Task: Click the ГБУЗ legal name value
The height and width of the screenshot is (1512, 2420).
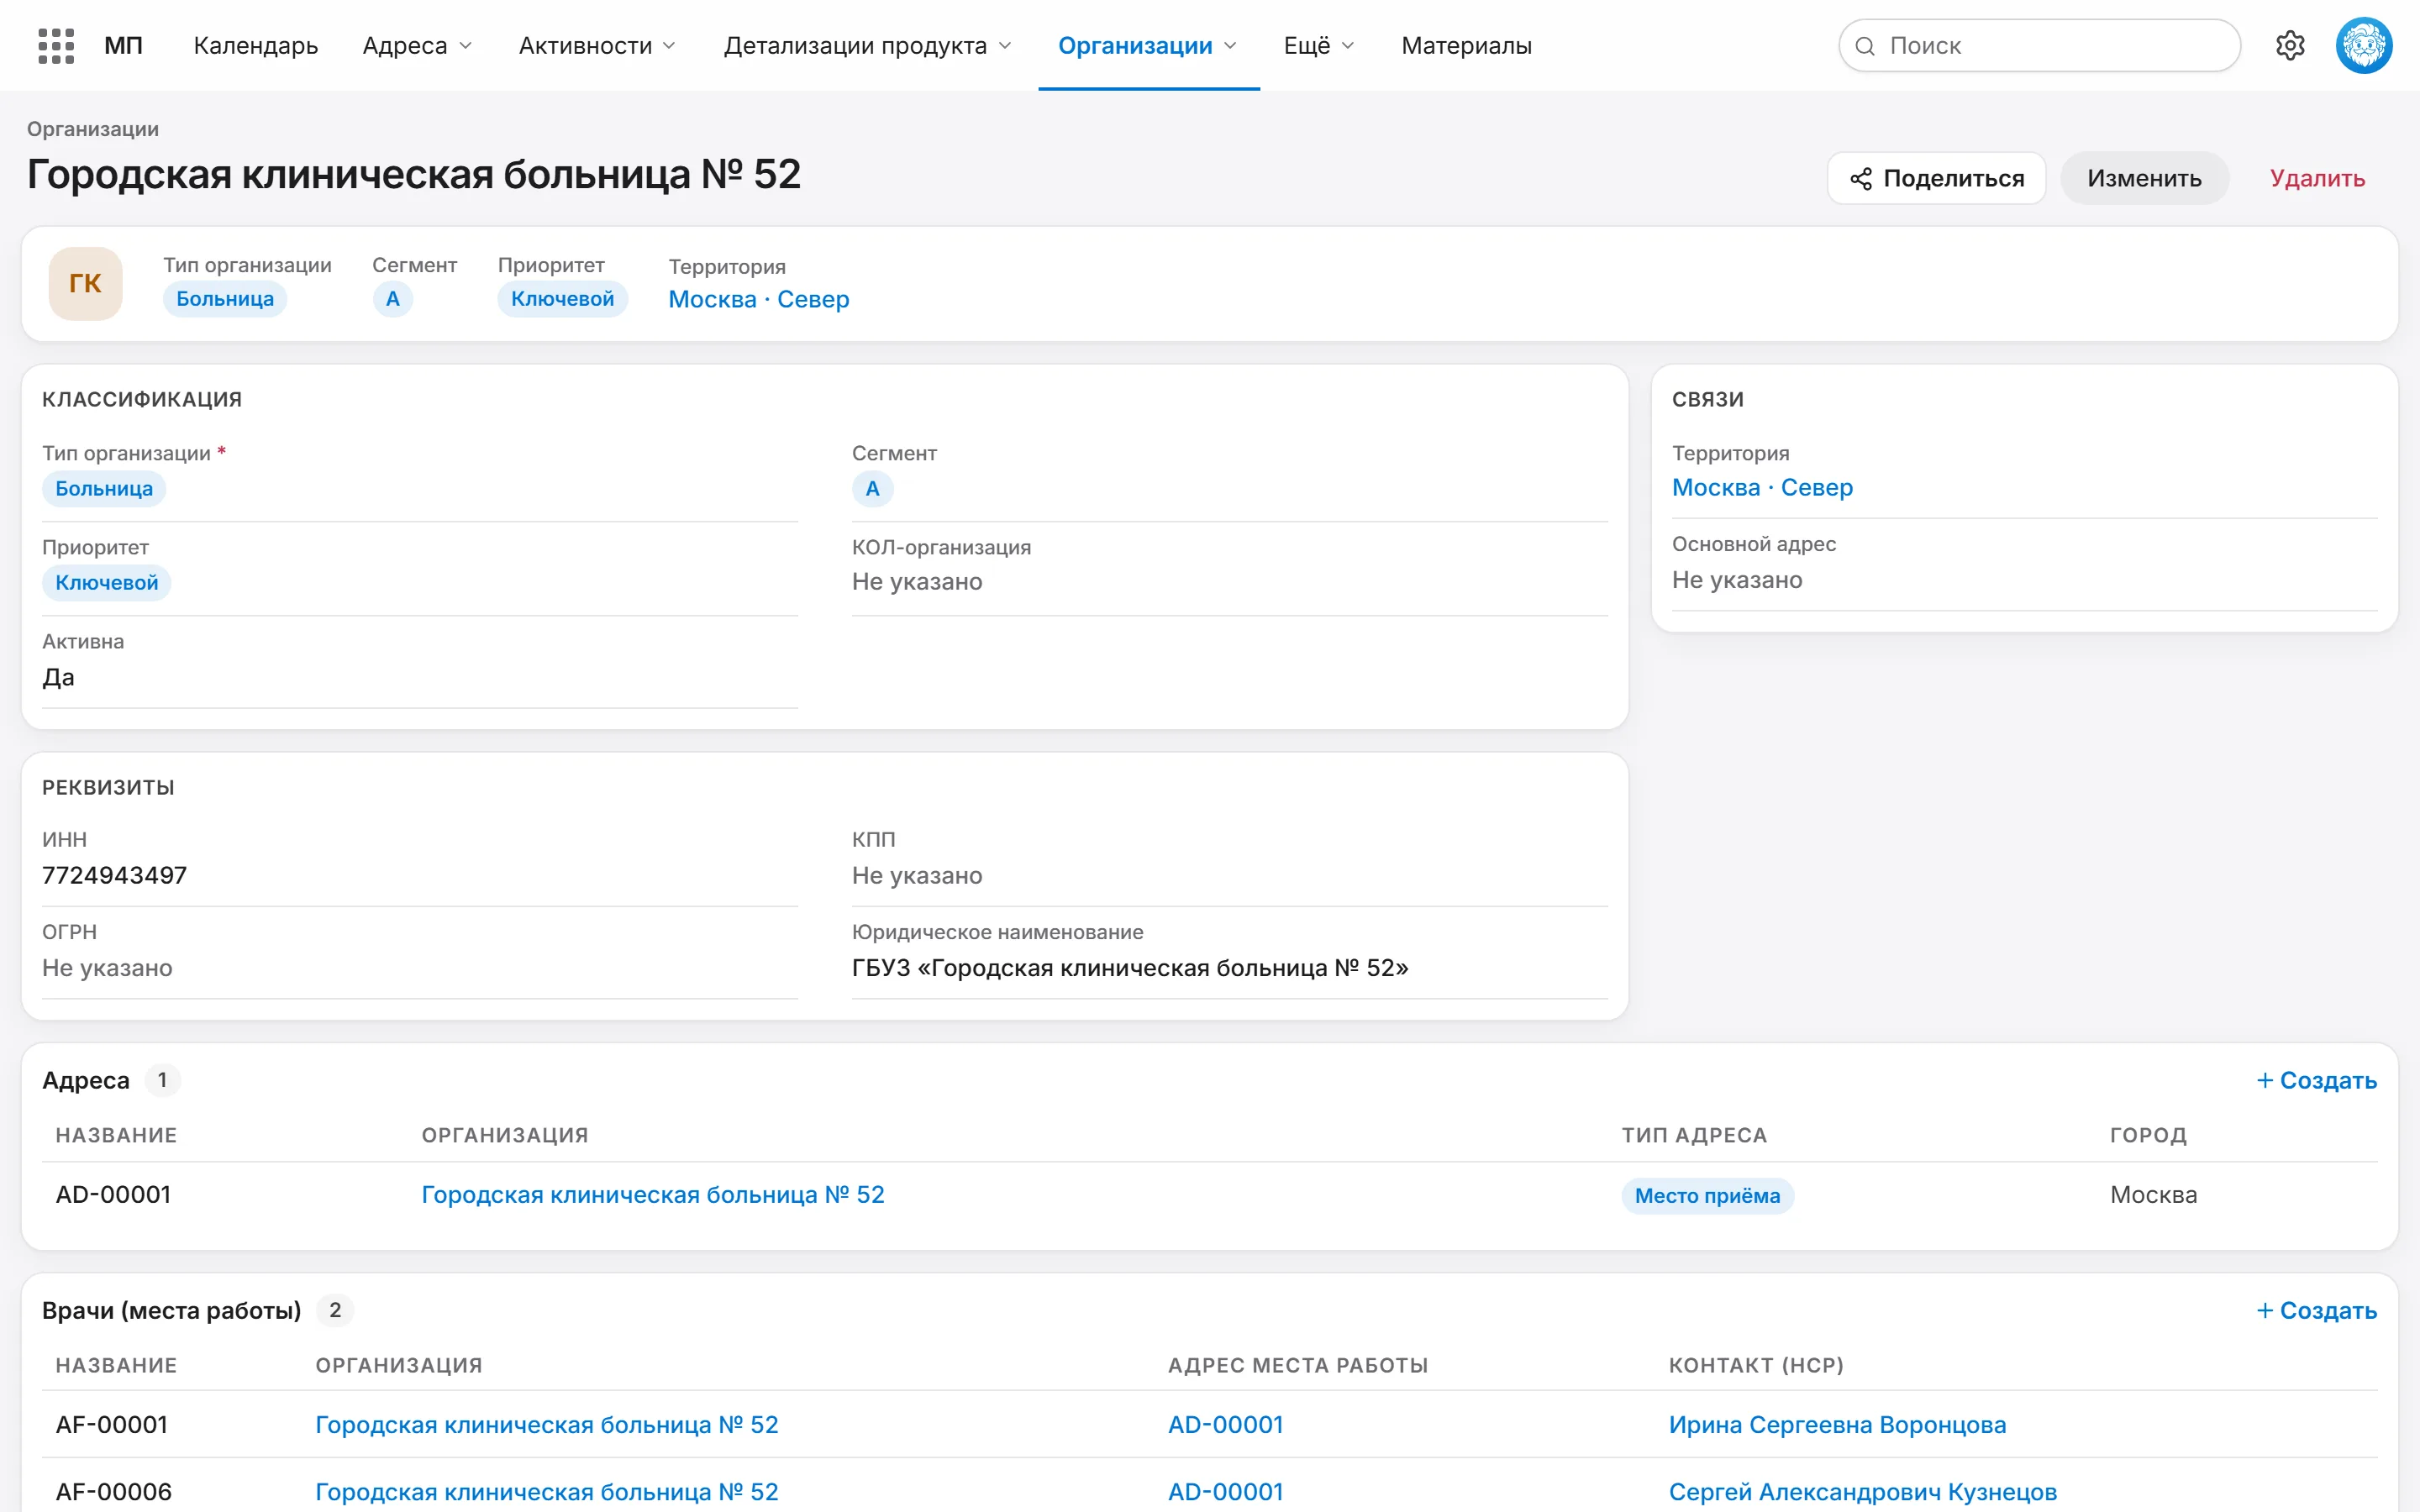Action: point(1130,968)
